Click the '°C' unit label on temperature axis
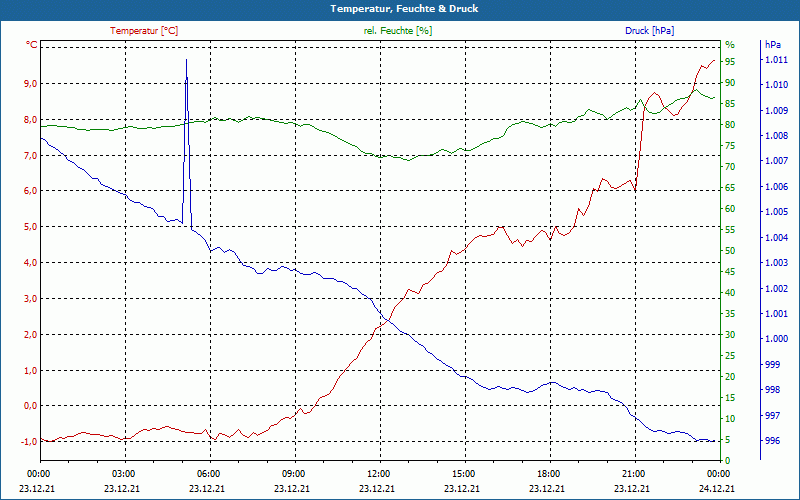The width and height of the screenshot is (800, 500). [32, 45]
